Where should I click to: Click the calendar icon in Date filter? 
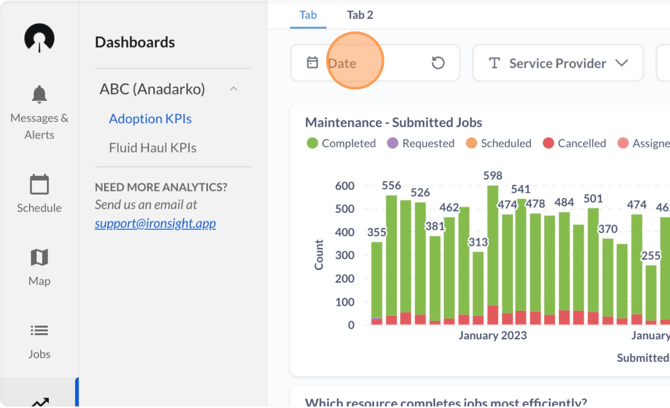pyautogui.click(x=312, y=63)
